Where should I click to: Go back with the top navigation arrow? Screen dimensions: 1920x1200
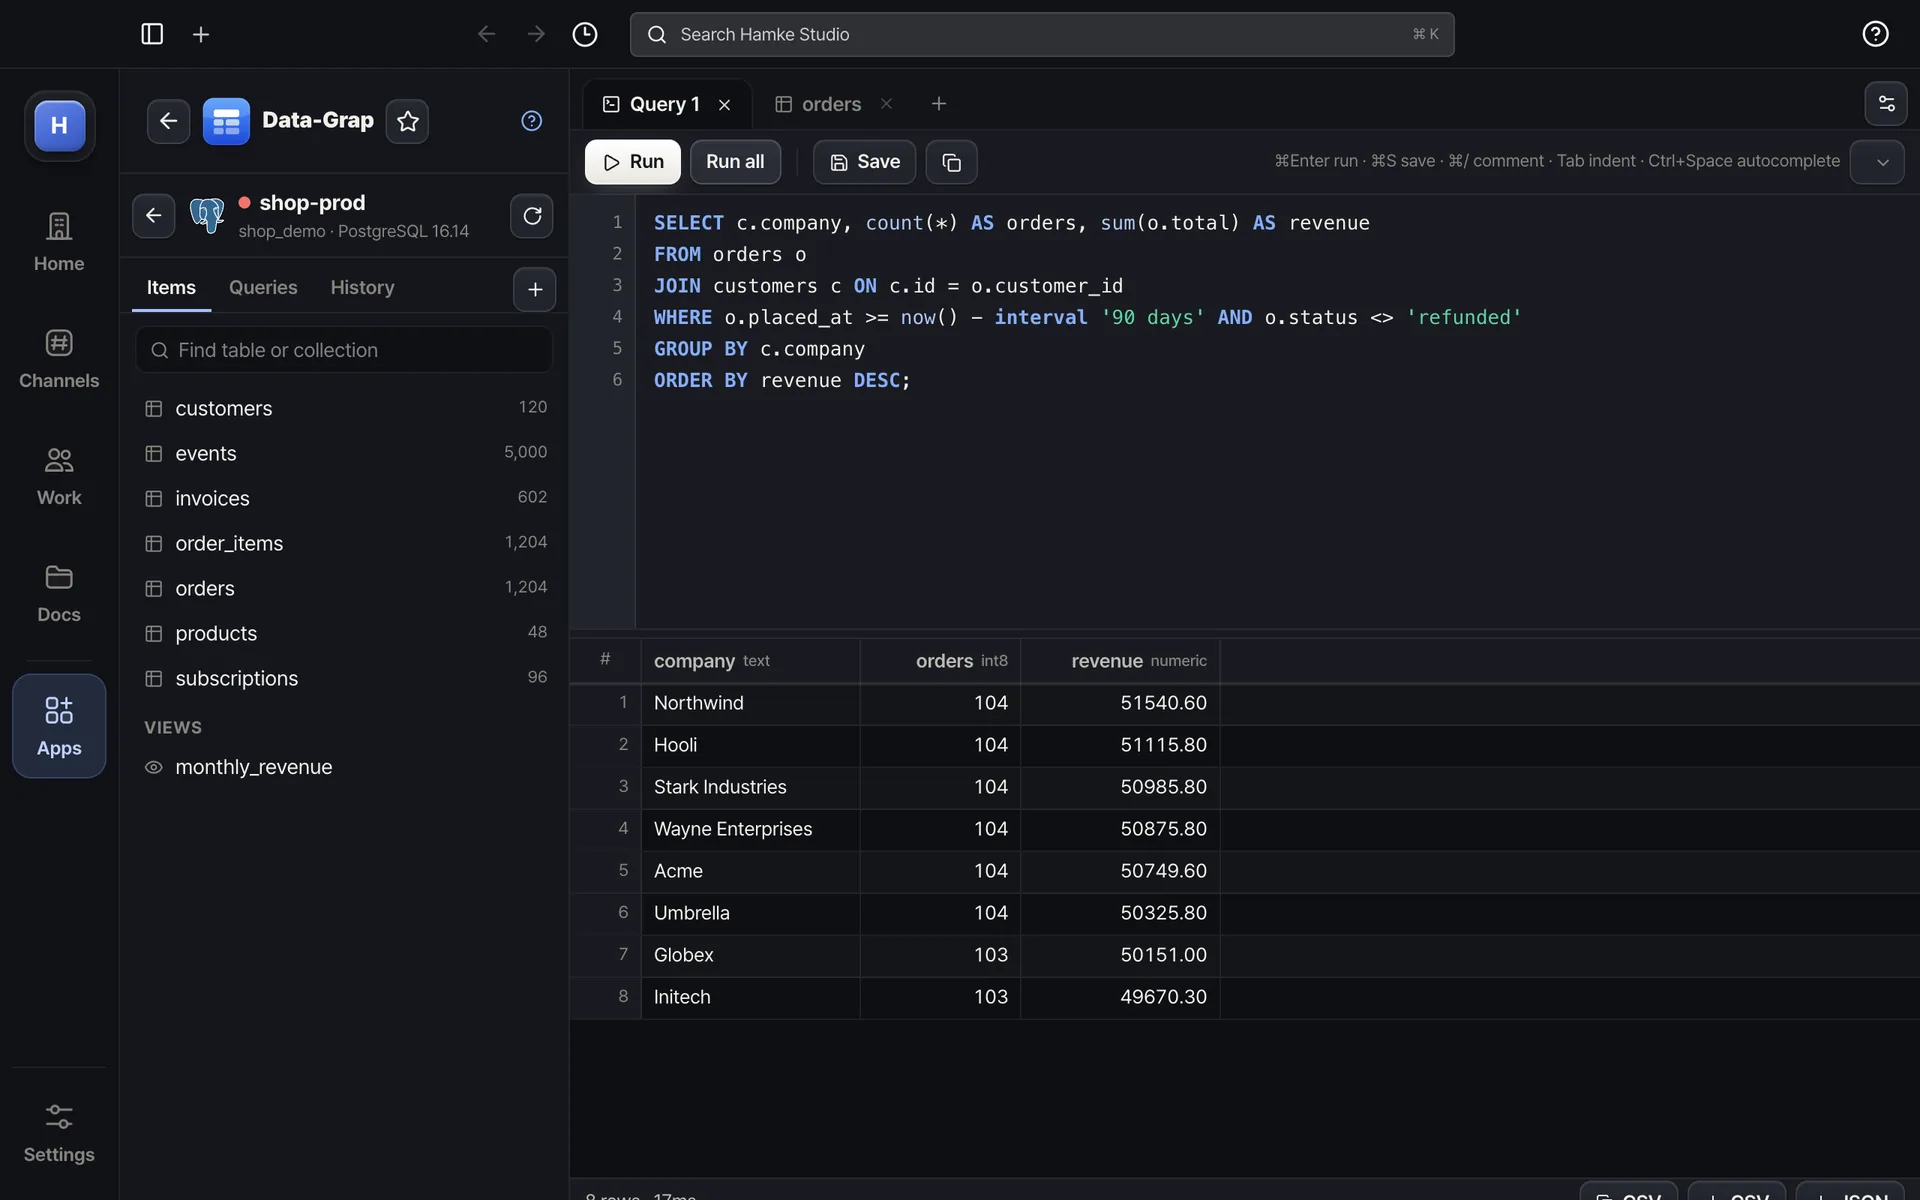(x=486, y=34)
